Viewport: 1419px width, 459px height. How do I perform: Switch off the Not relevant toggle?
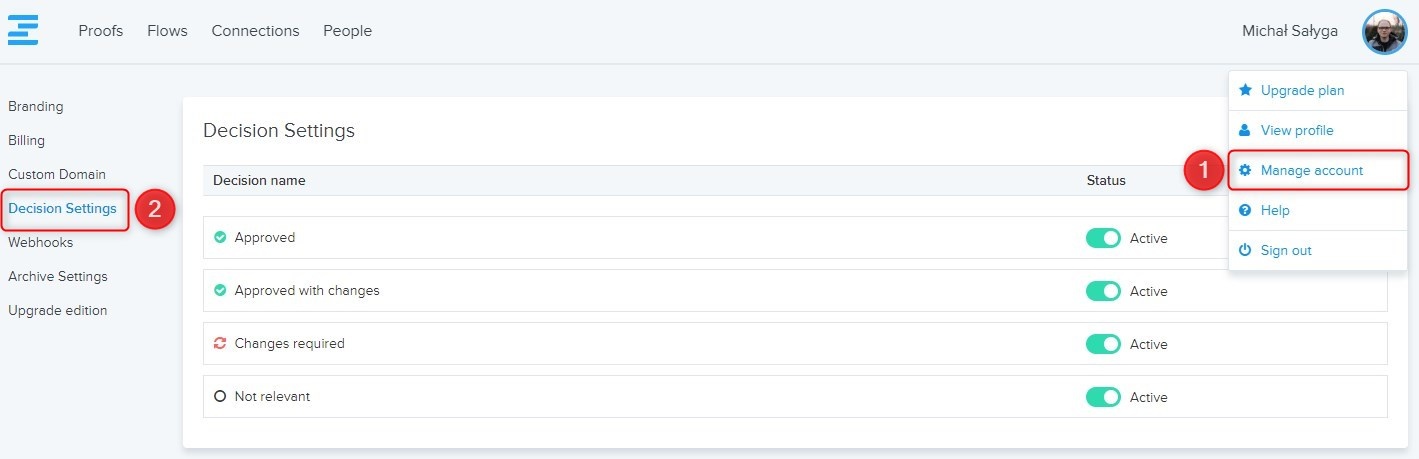[1103, 397]
